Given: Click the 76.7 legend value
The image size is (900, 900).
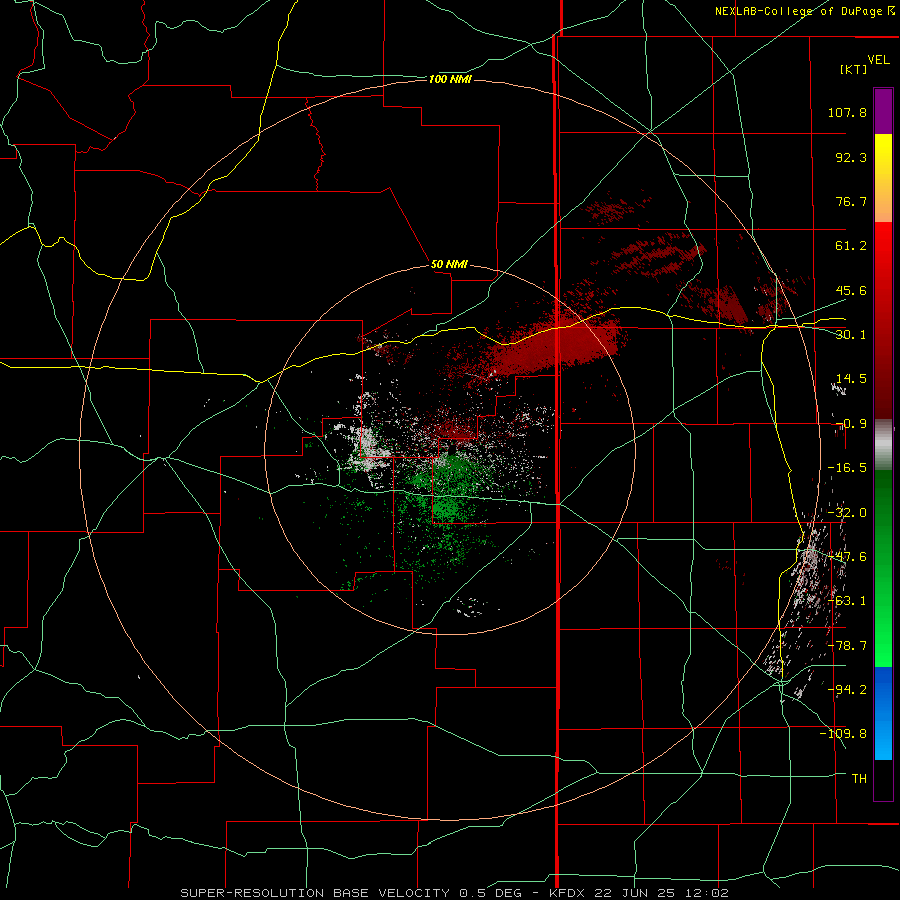Looking at the screenshot, I should (851, 201).
